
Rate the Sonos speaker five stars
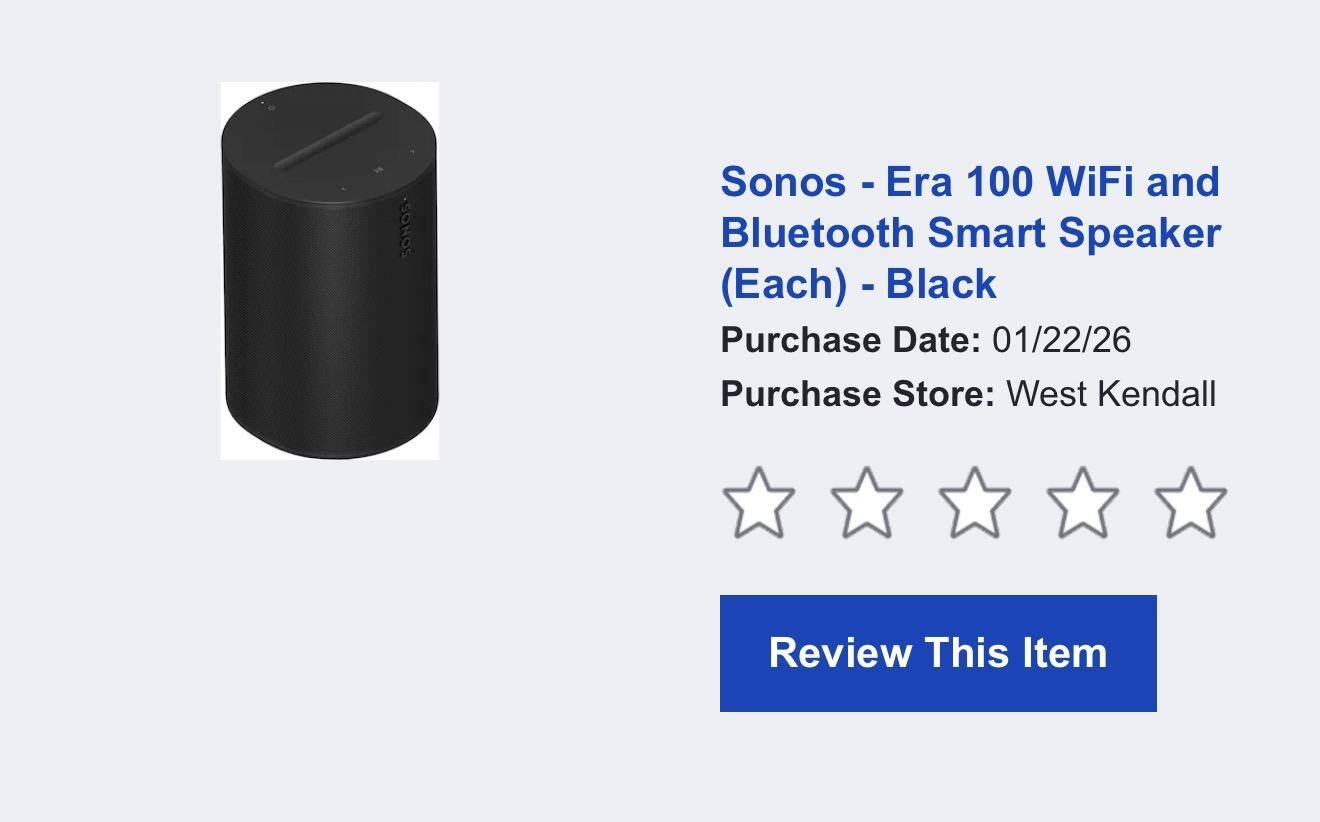[x=1190, y=503]
